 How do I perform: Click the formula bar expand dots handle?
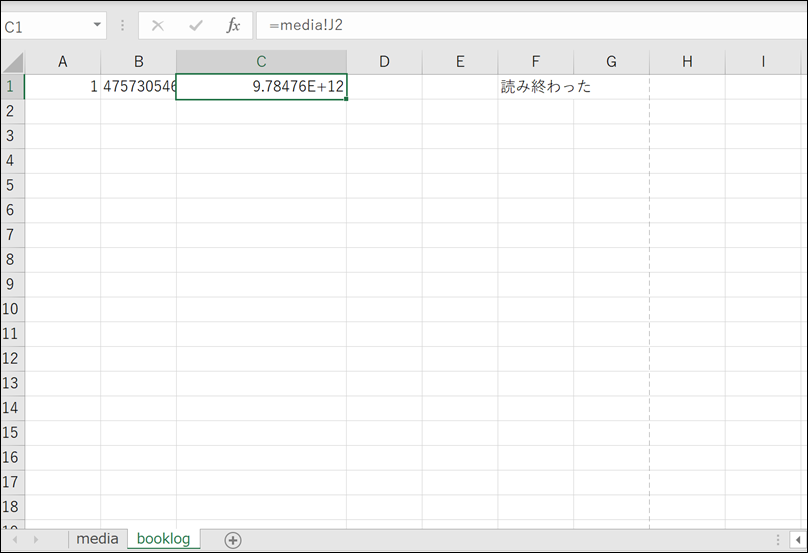(x=122, y=25)
